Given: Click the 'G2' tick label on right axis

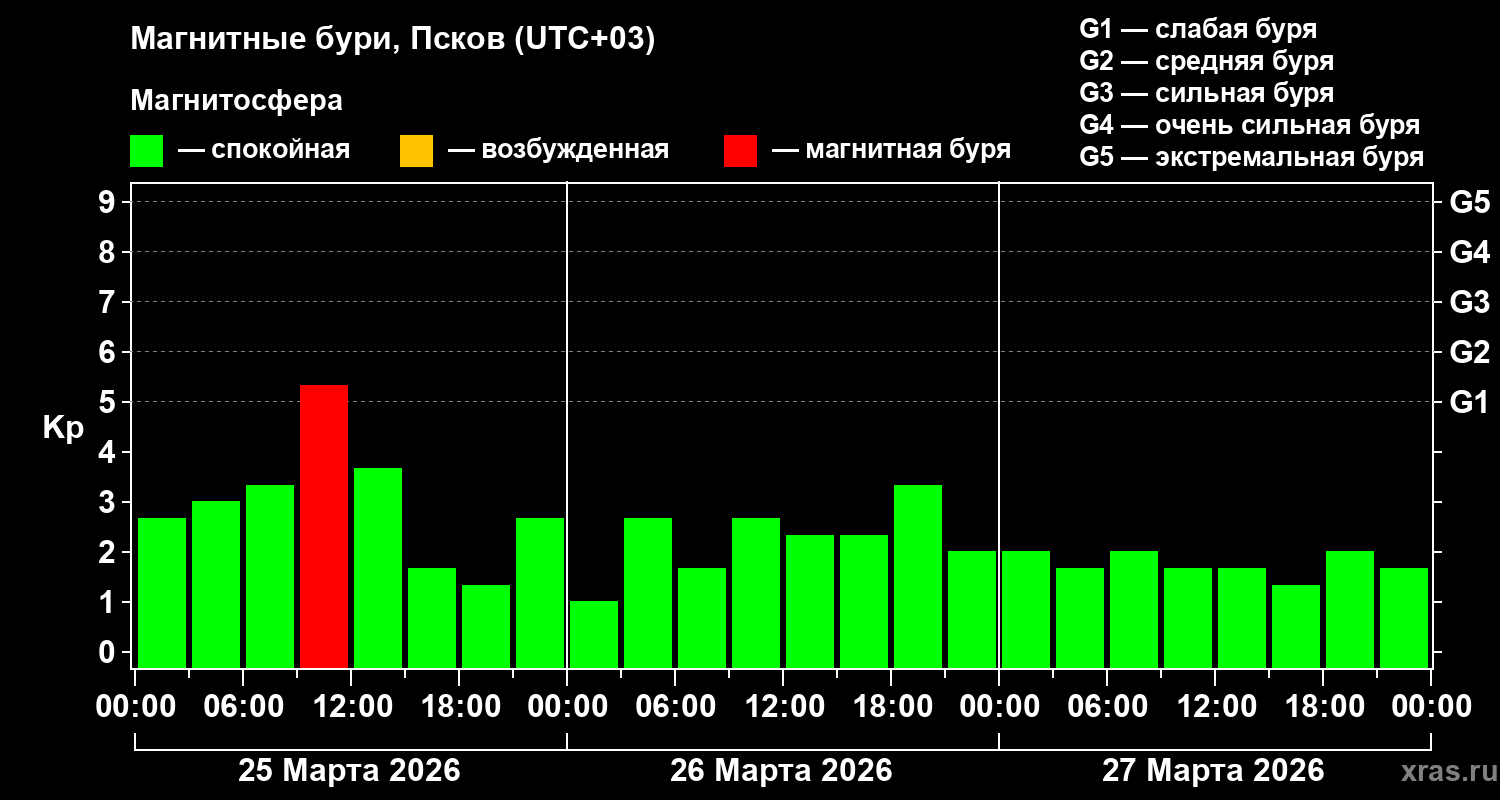Looking at the screenshot, I should (1469, 352).
